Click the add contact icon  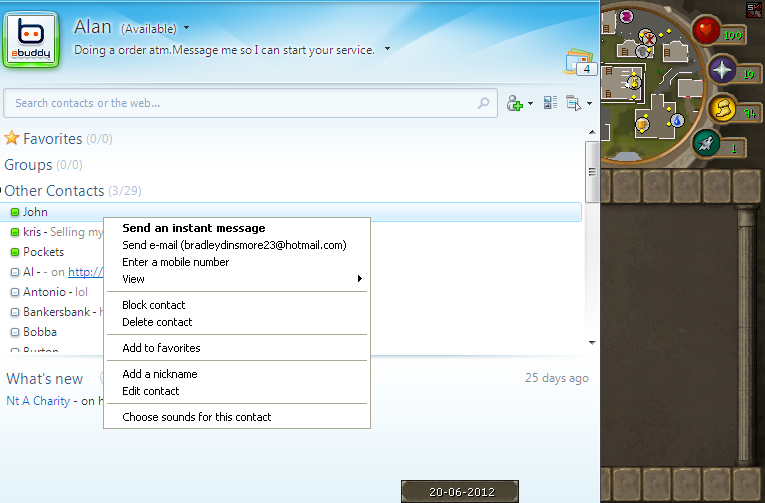[x=514, y=103]
